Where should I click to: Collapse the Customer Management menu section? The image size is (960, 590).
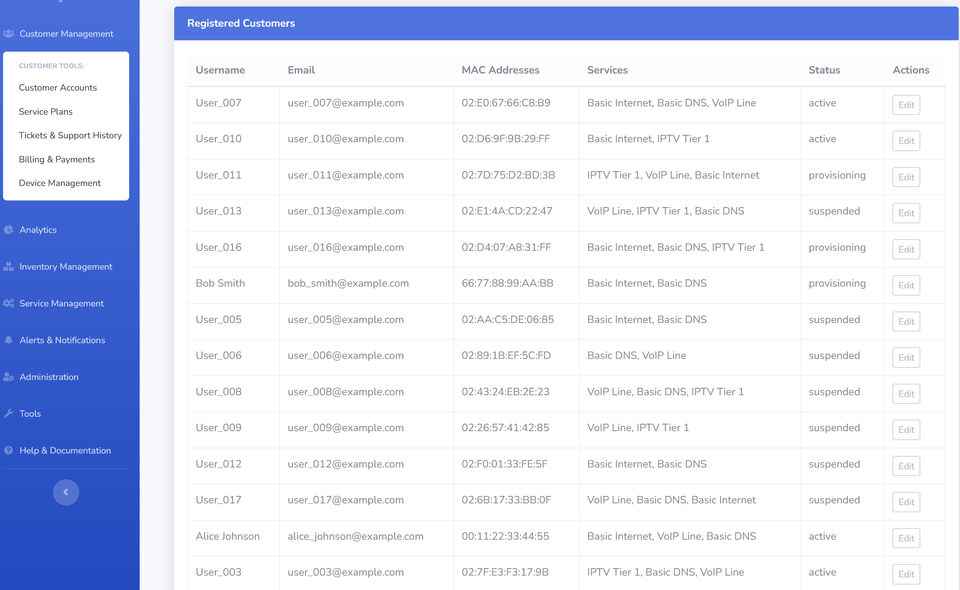66,34
